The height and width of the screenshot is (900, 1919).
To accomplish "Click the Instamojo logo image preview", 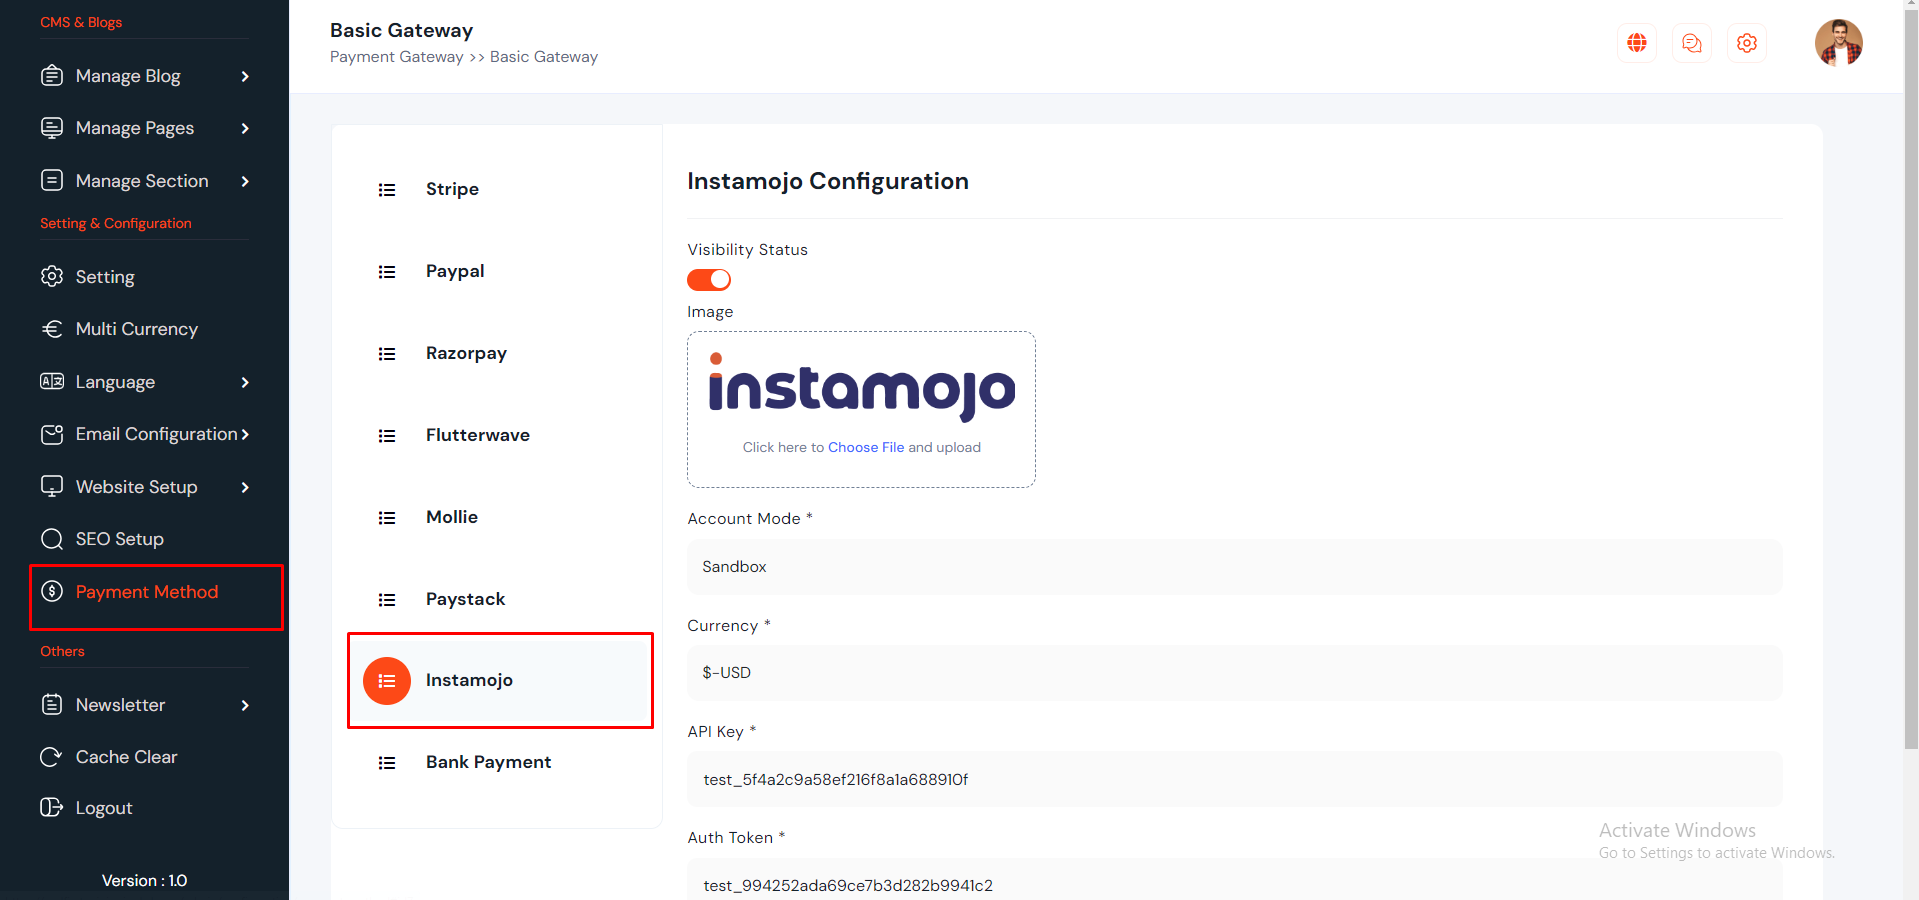I will click(862, 386).
